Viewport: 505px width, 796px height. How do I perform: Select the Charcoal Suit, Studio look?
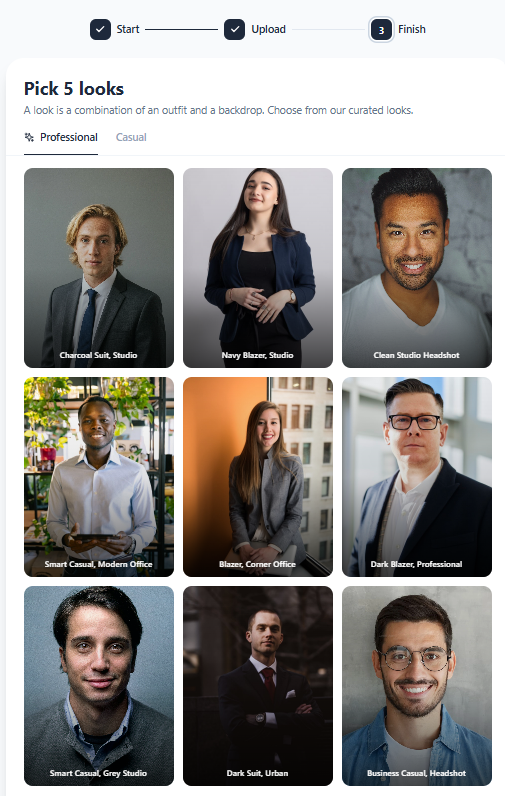[x=99, y=268]
